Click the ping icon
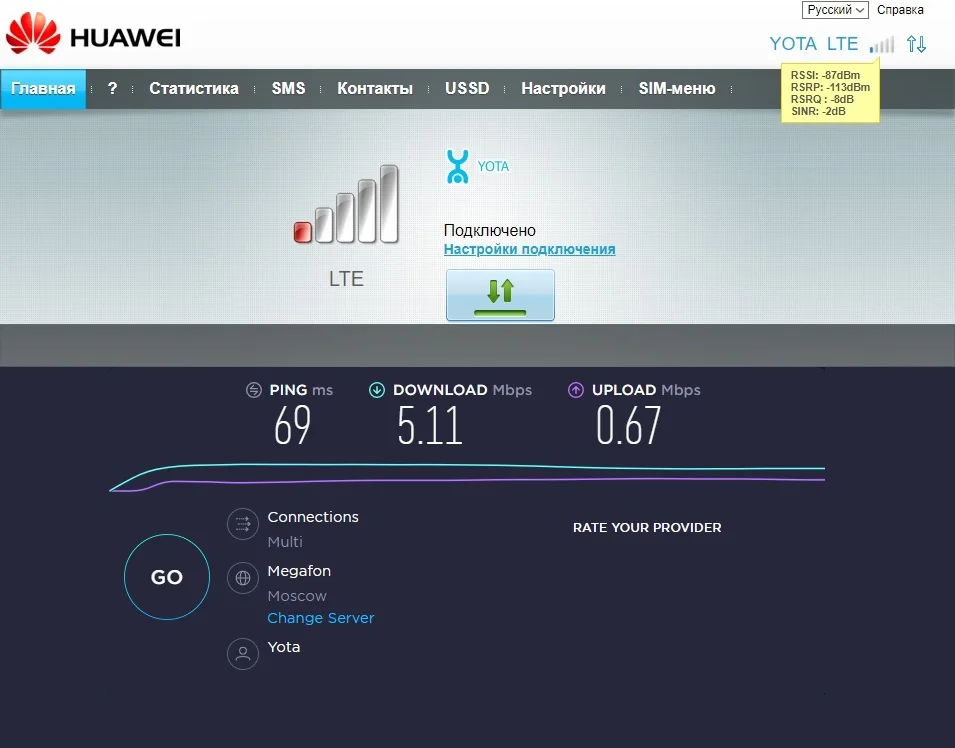The image size is (955, 748). [x=254, y=390]
